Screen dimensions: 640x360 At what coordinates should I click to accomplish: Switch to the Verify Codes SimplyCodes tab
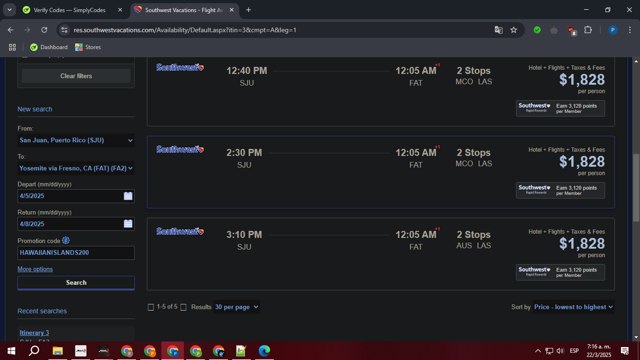click(69, 10)
